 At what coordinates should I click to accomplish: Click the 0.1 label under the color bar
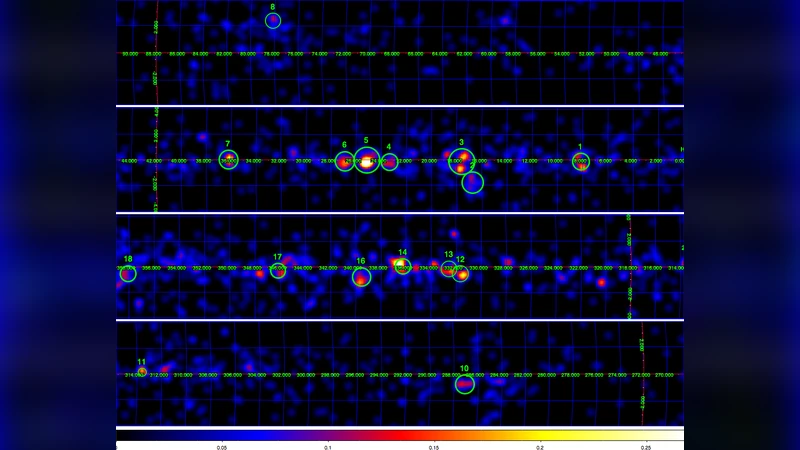[328, 447]
